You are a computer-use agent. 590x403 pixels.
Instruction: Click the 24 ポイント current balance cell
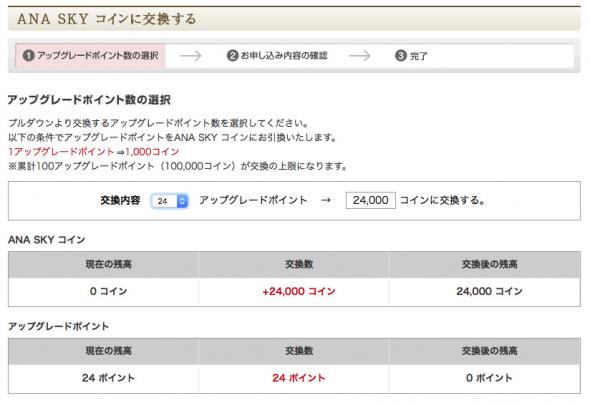108,378
